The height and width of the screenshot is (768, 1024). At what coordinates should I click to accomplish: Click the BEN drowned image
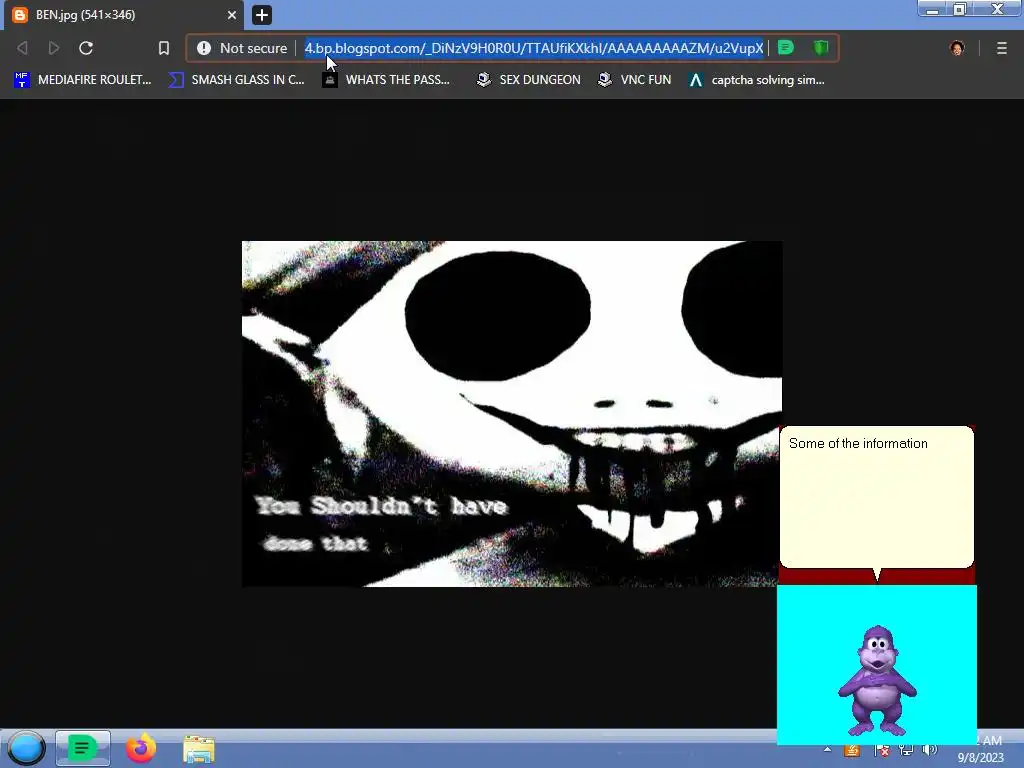pos(511,413)
